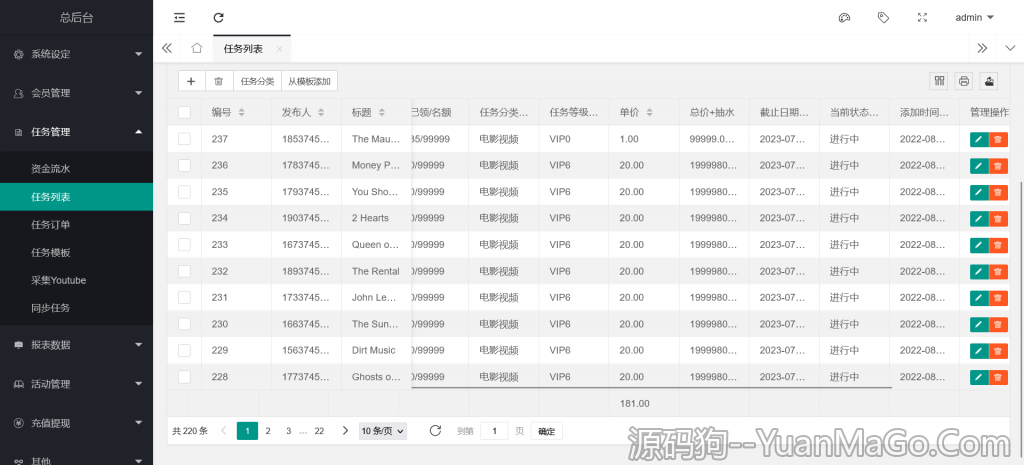Sort by 发布人 column arrows
Screen dimensions: 1024x465
coord(321,112)
